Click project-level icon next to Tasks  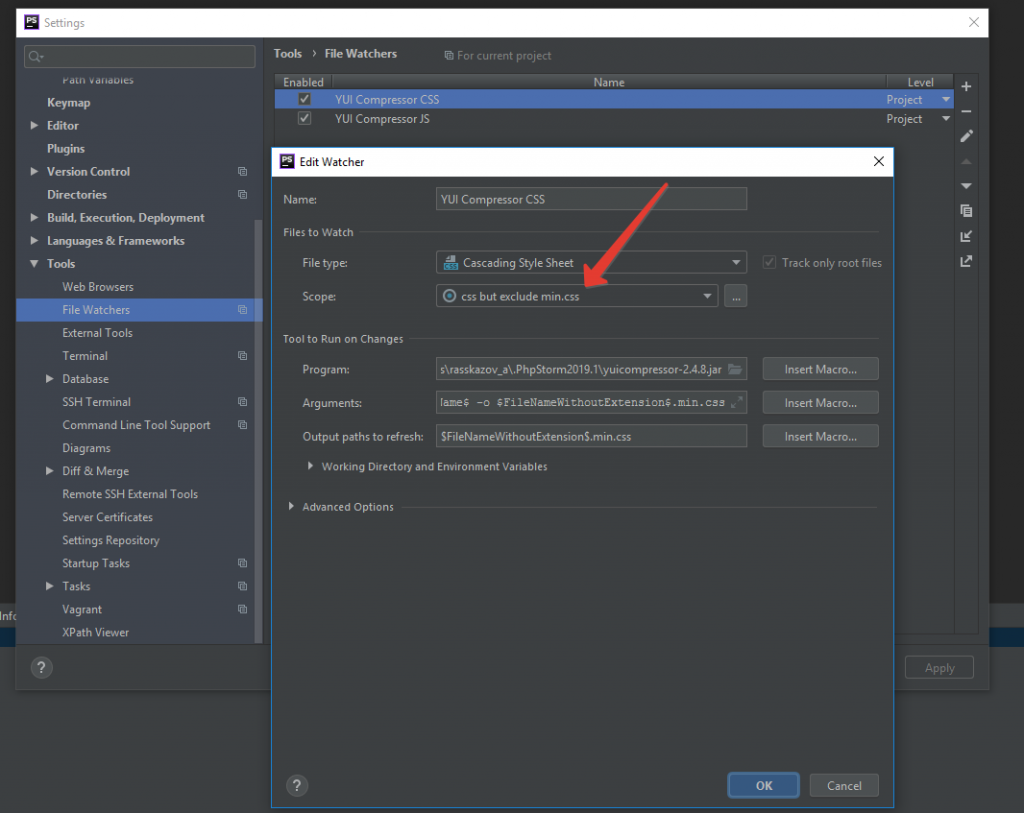point(242,586)
